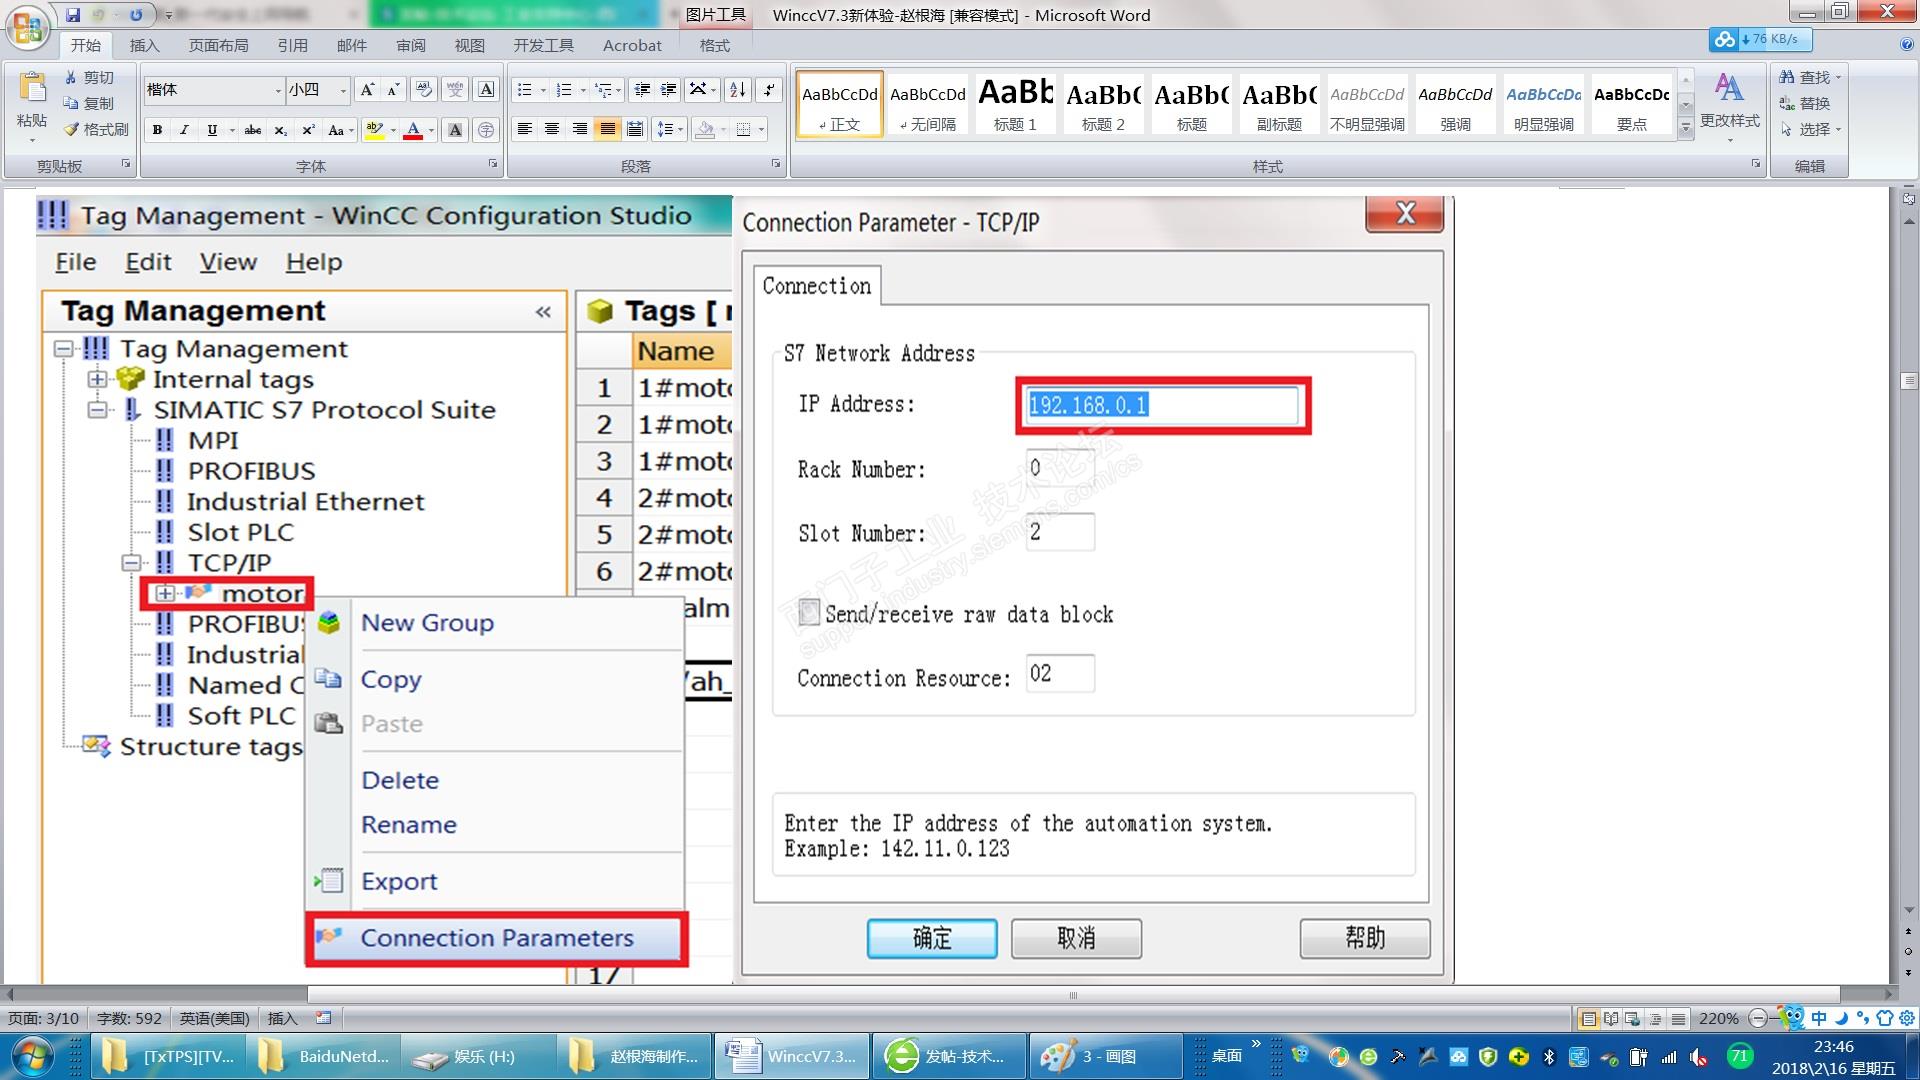1920x1080 pixels.
Task: Open the Insert ribbon tab
Action: point(144,45)
